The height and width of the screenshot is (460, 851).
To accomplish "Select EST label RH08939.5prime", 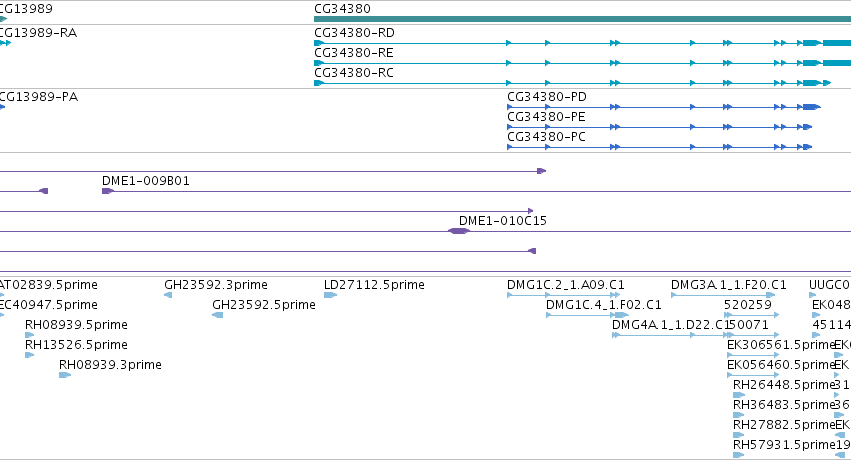I will (x=76, y=325).
